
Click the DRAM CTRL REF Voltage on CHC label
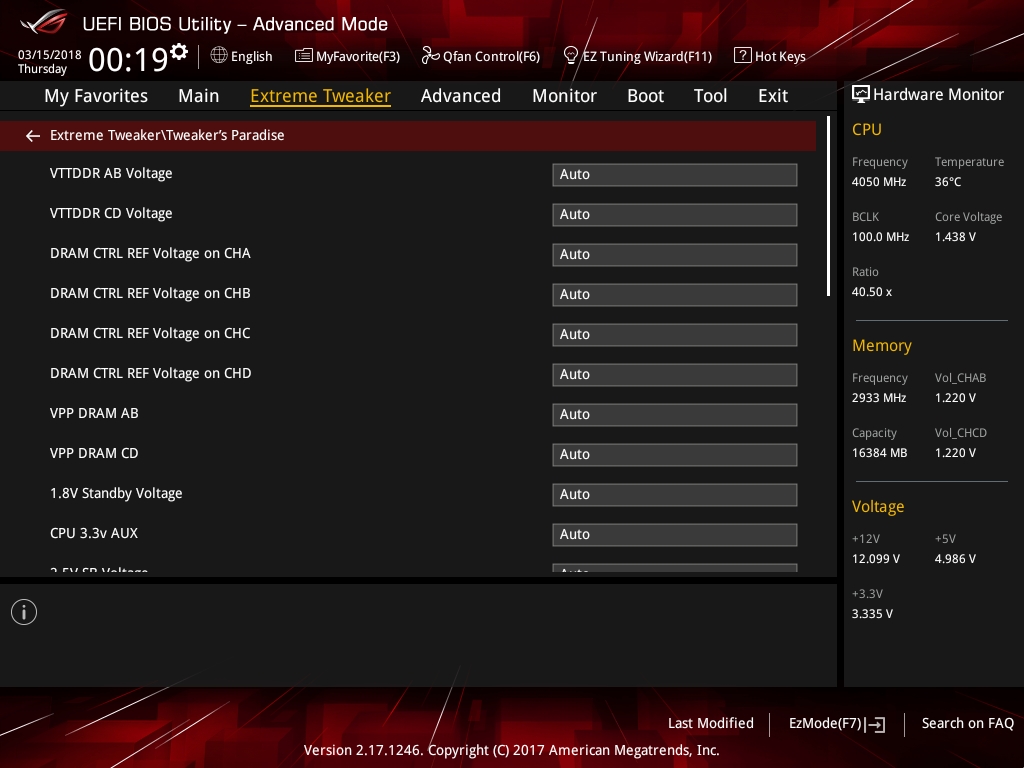pyautogui.click(x=150, y=334)
